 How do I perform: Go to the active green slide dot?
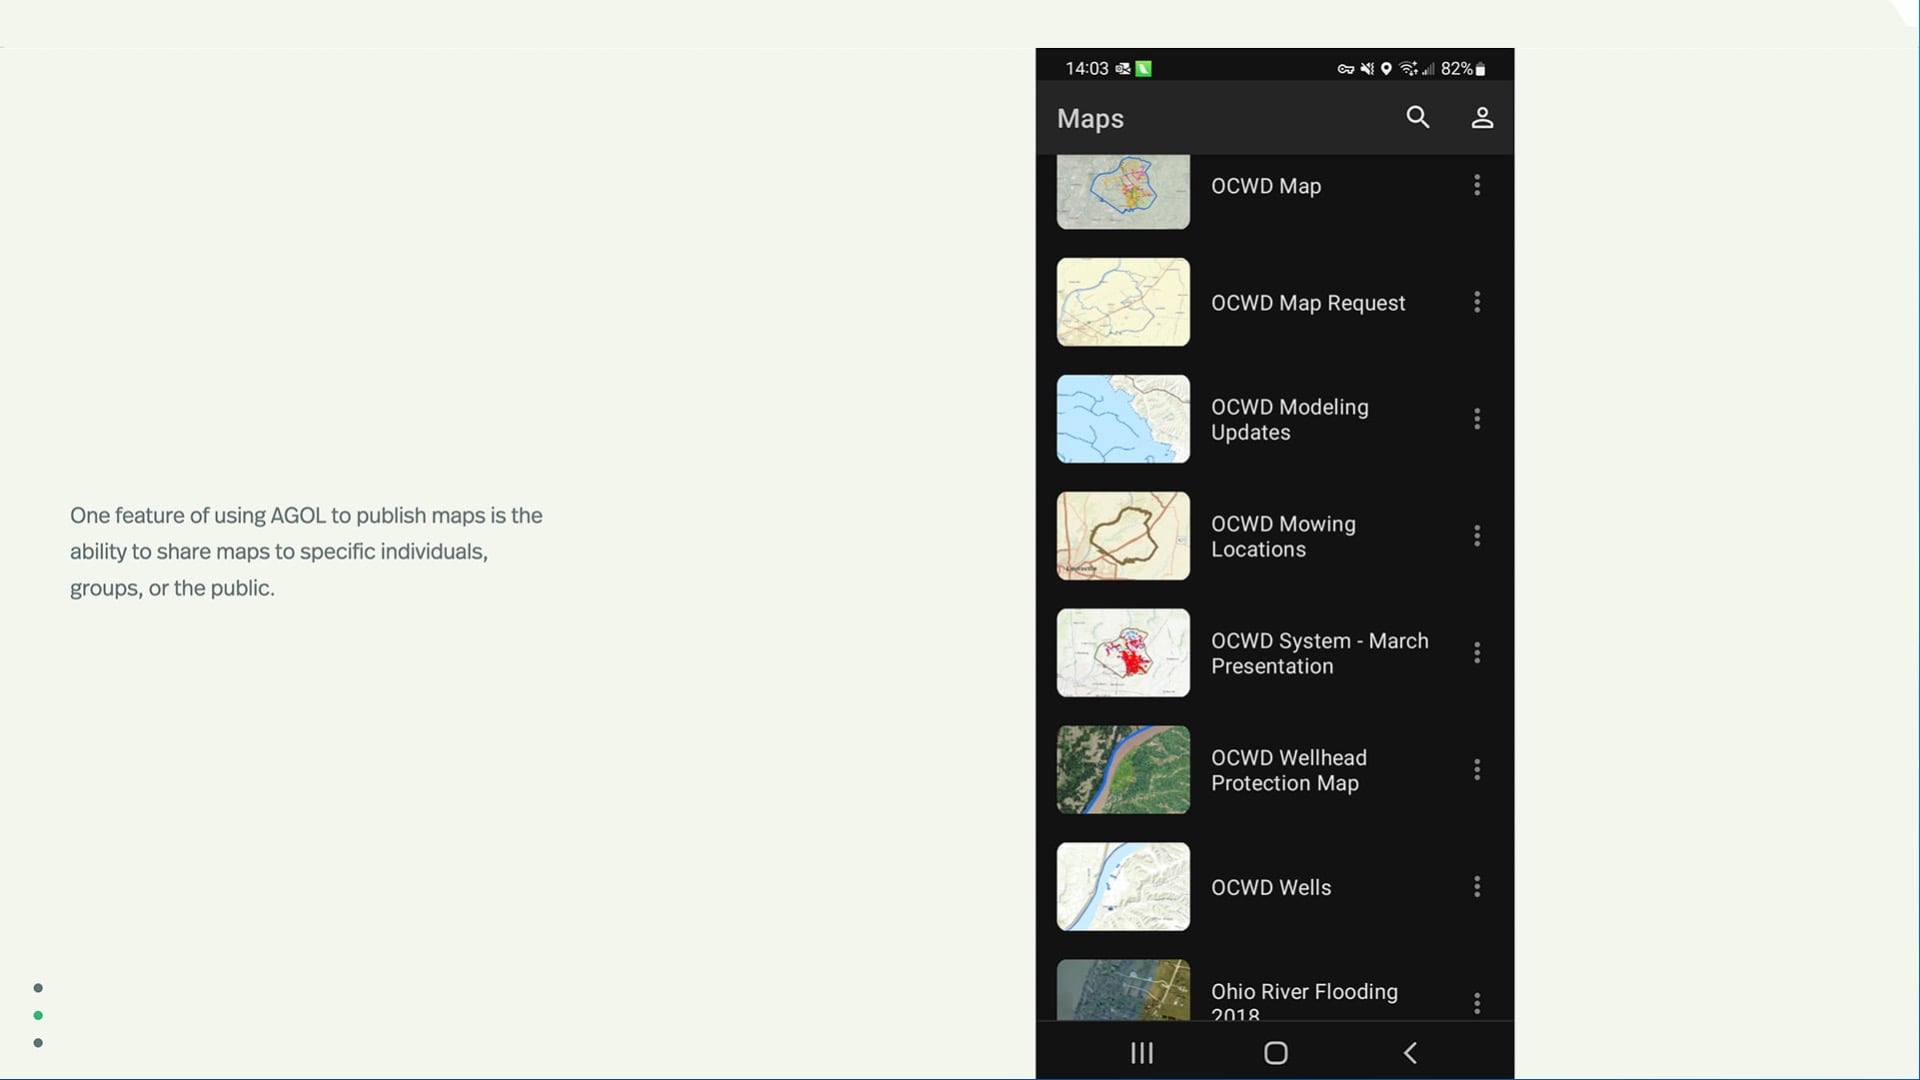(38, 1015)
